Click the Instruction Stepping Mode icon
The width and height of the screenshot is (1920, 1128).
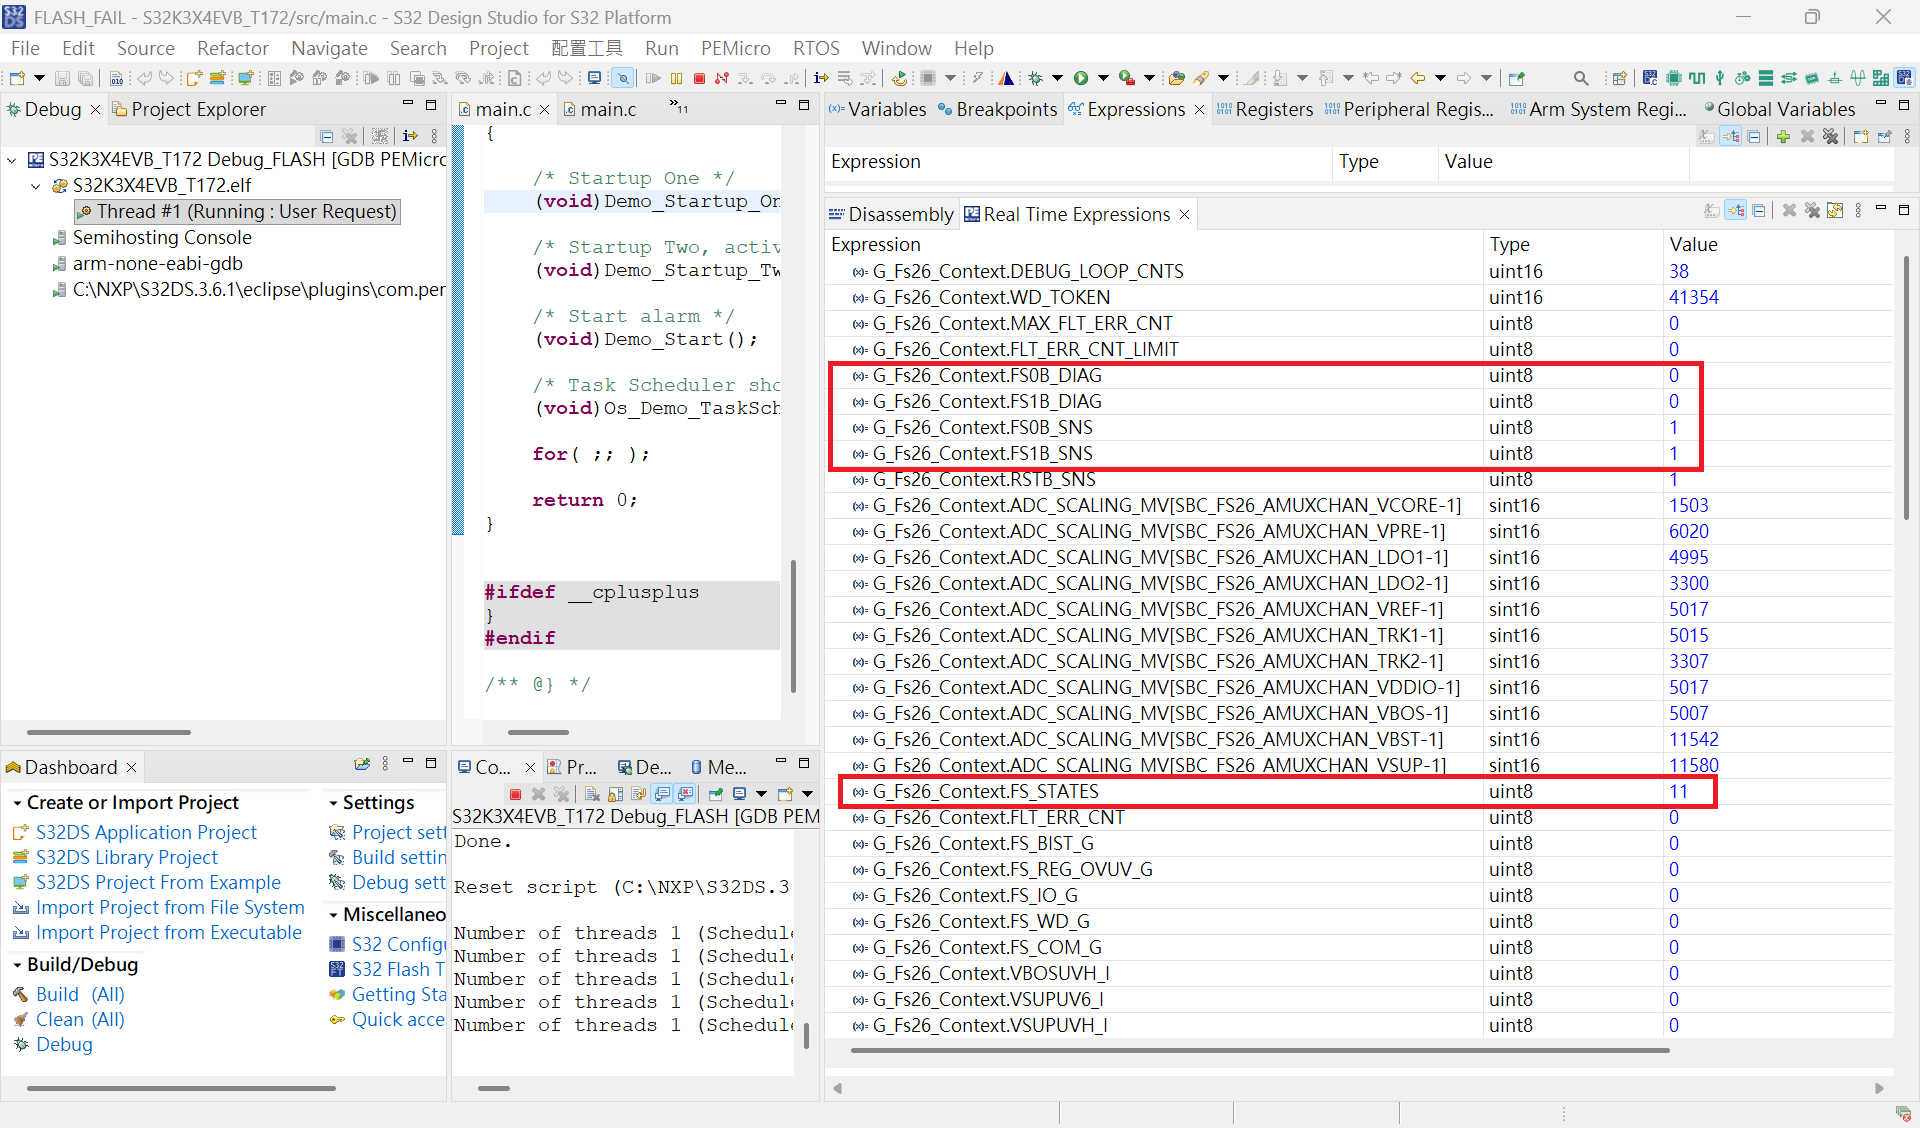[820, 78]
